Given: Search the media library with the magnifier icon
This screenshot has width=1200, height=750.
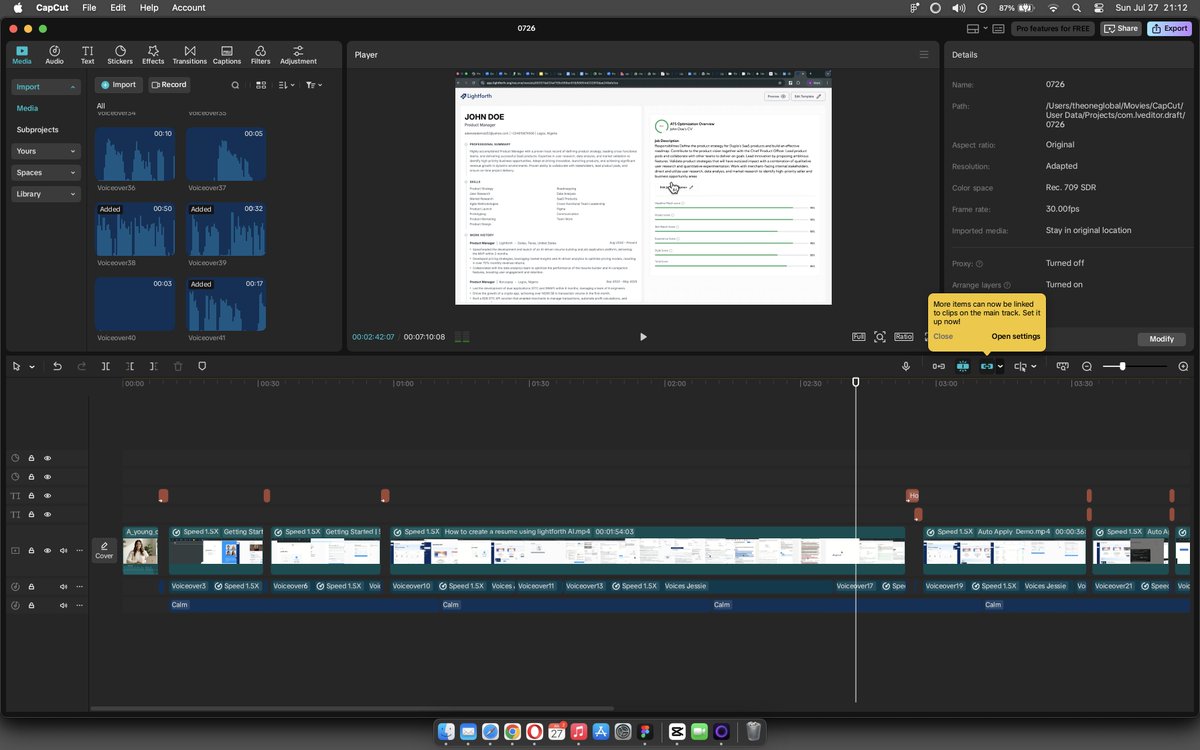Looking at the screenshot, I should (235, 85).
